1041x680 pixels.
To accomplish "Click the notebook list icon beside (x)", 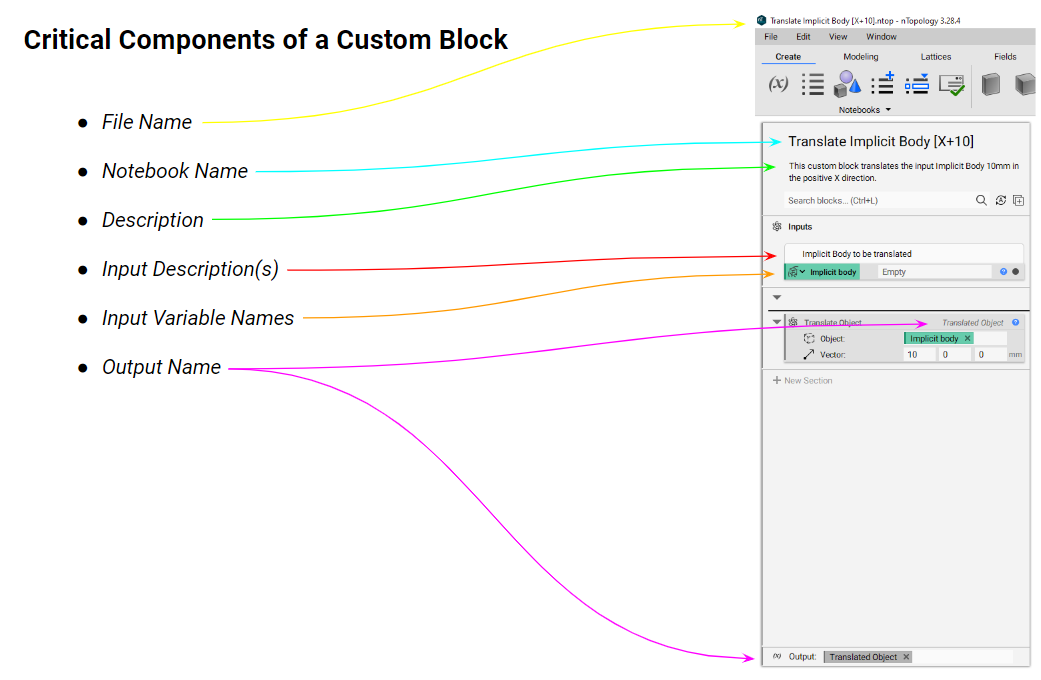I will pos(814,84).
